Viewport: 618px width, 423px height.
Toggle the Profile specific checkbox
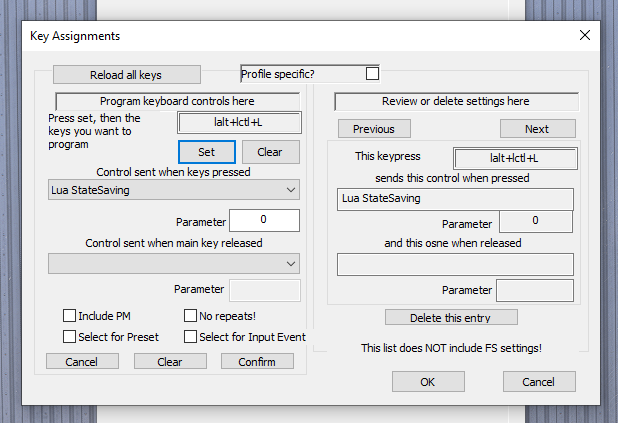(372, 74)
